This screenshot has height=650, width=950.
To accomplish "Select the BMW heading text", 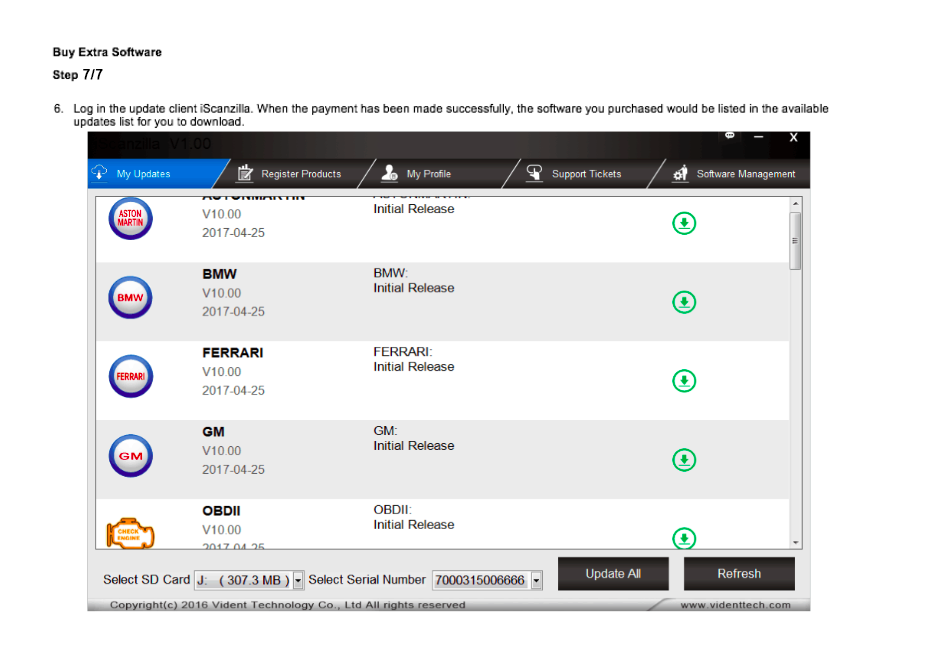I will [219, 274].
